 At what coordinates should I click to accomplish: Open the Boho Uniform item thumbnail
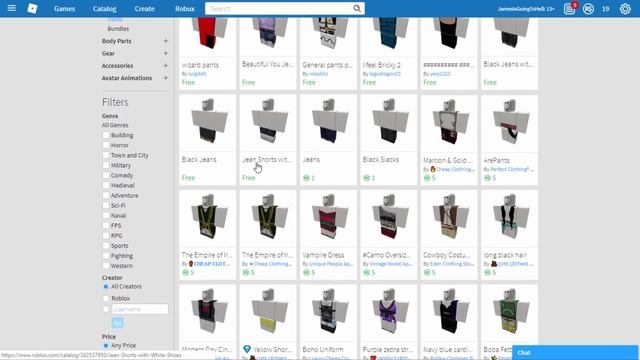(328, 313)
